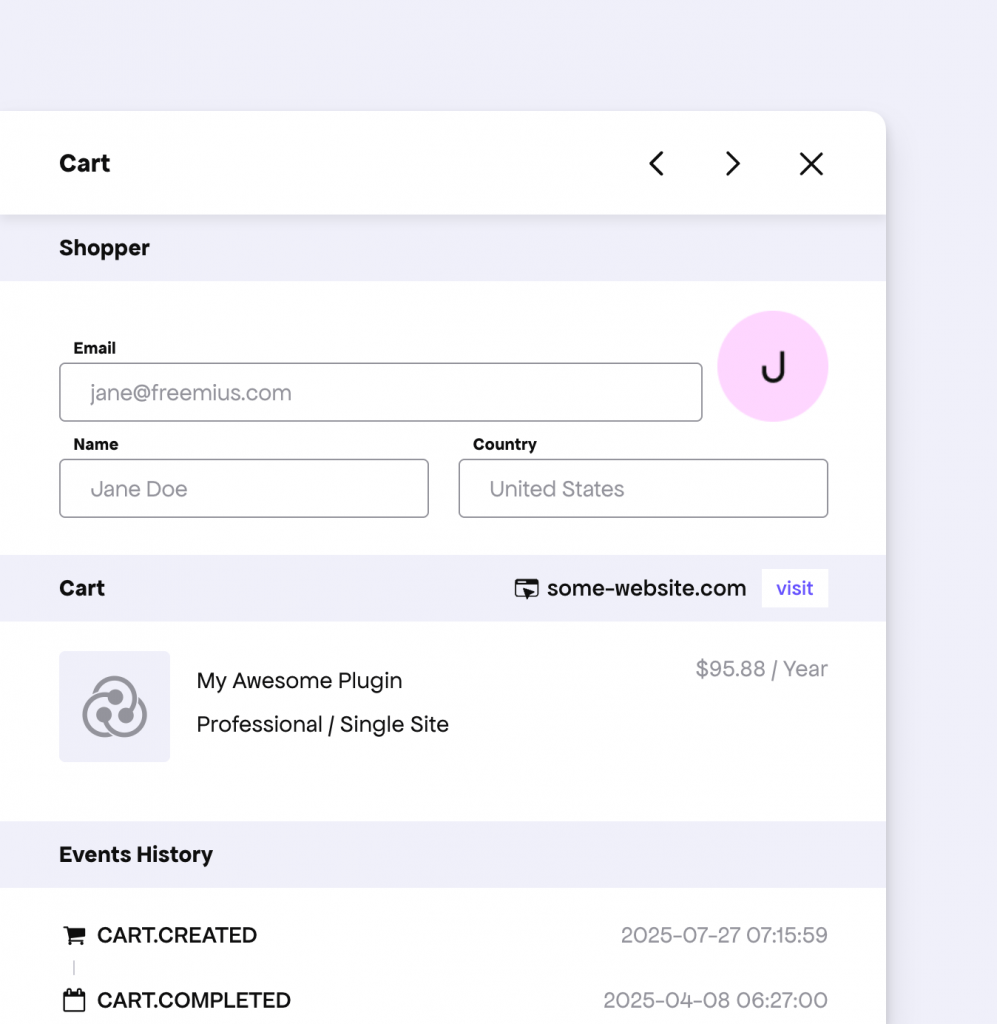997x1024 pixels.
Task: Click the Email input field
Action: point(380,392)
